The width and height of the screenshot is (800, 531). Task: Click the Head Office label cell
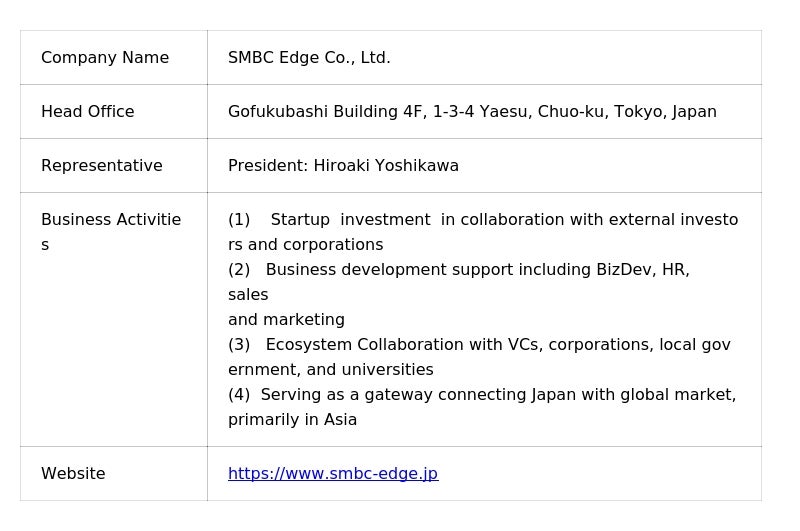point(88,112)
